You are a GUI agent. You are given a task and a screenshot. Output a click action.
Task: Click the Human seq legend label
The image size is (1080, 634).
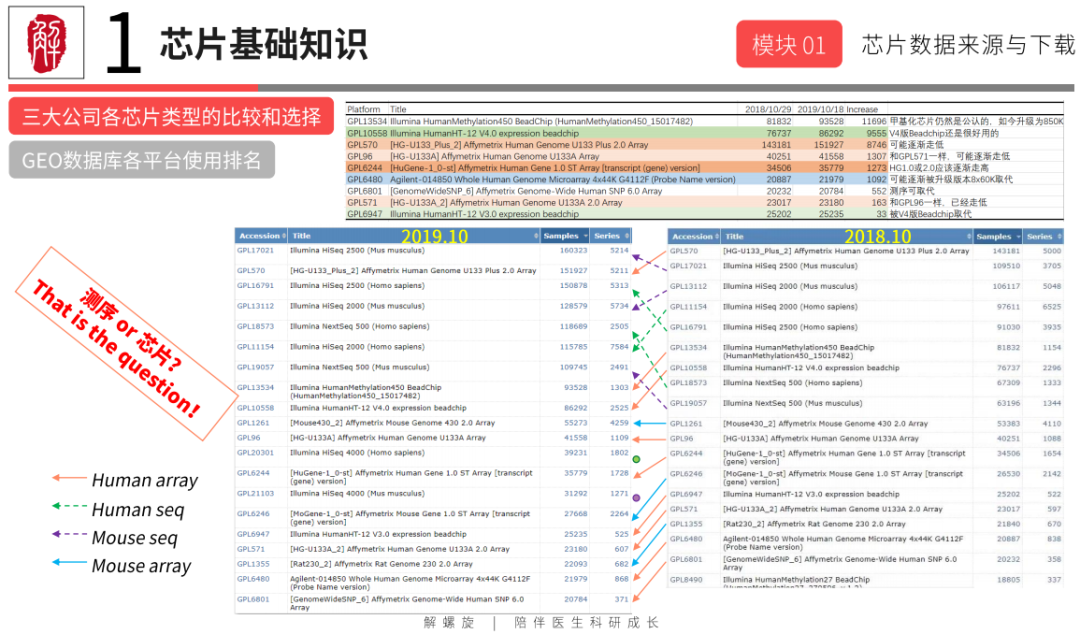pyautogui.click(x=138, y=509)
